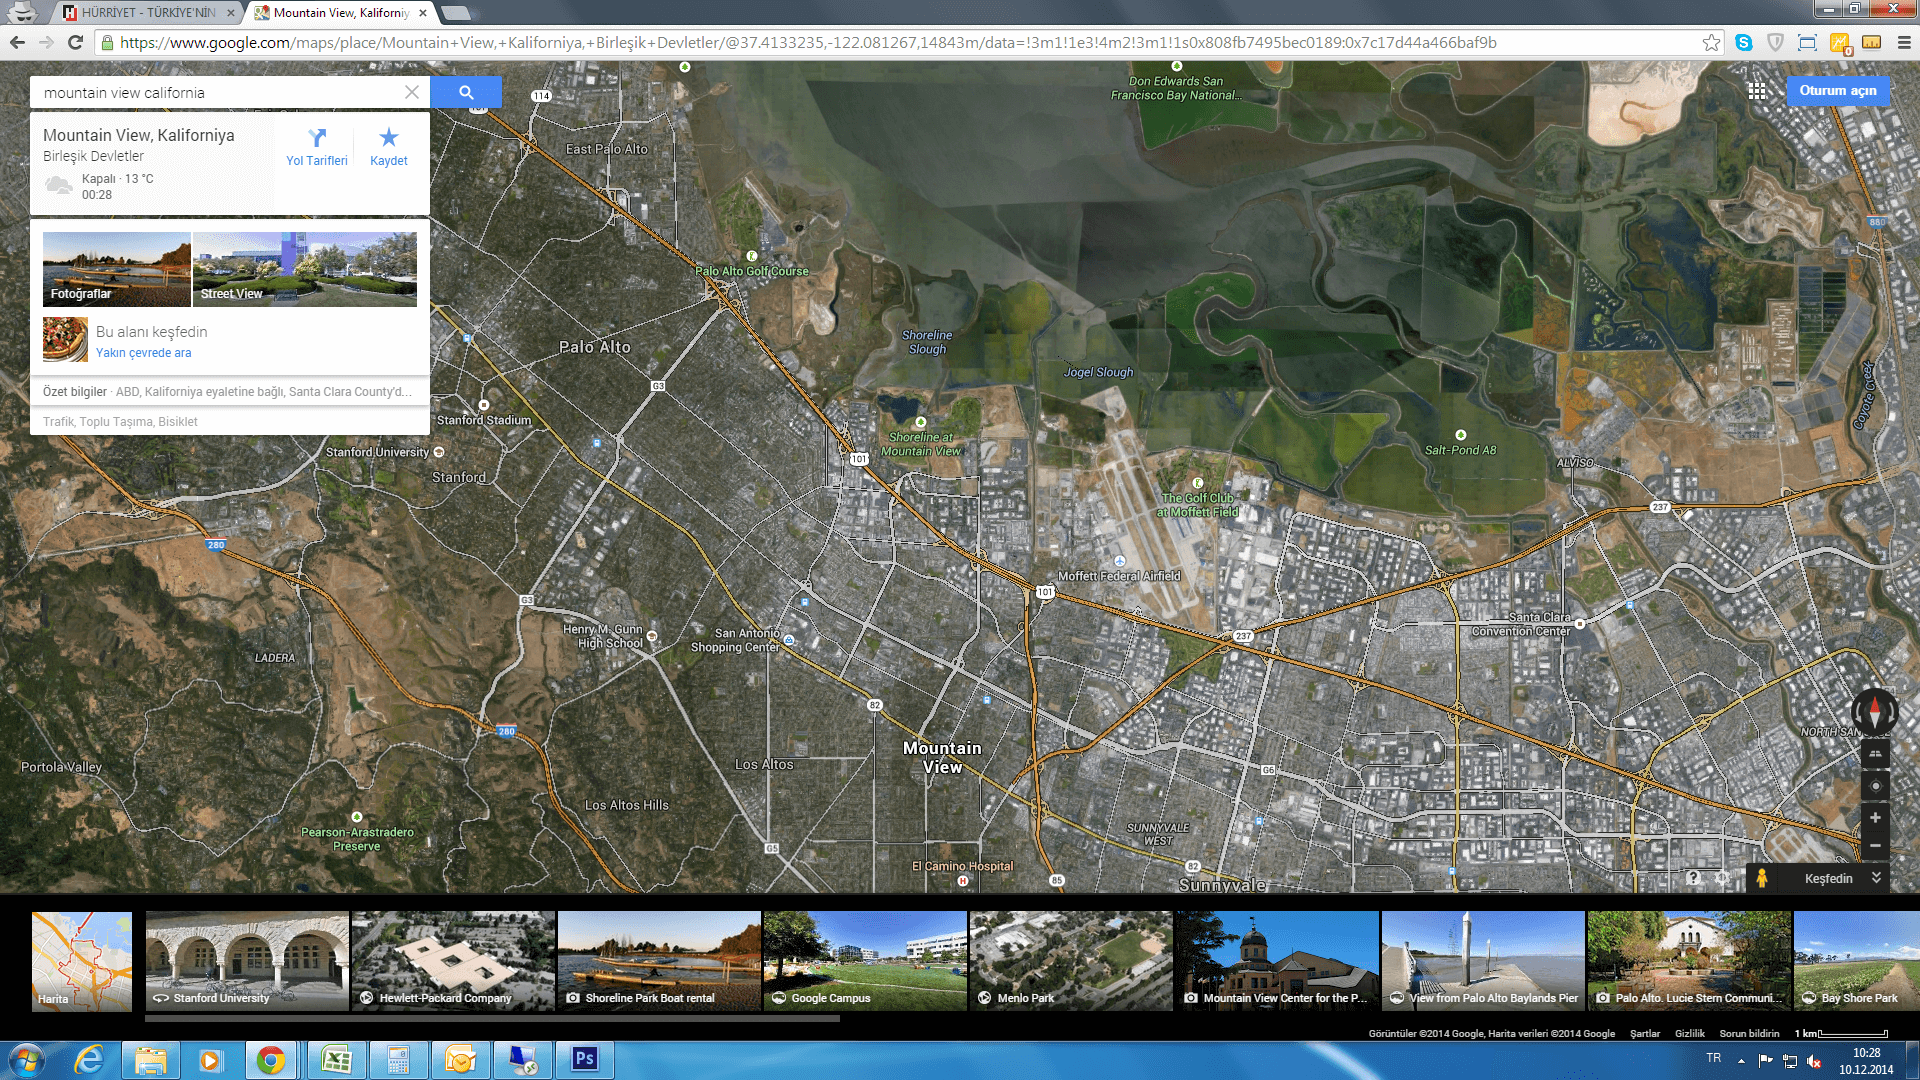Click the Shoreline at Mountain View label
The height and width of the screenshot is (1080, 1920).
(x=921, y=444)
